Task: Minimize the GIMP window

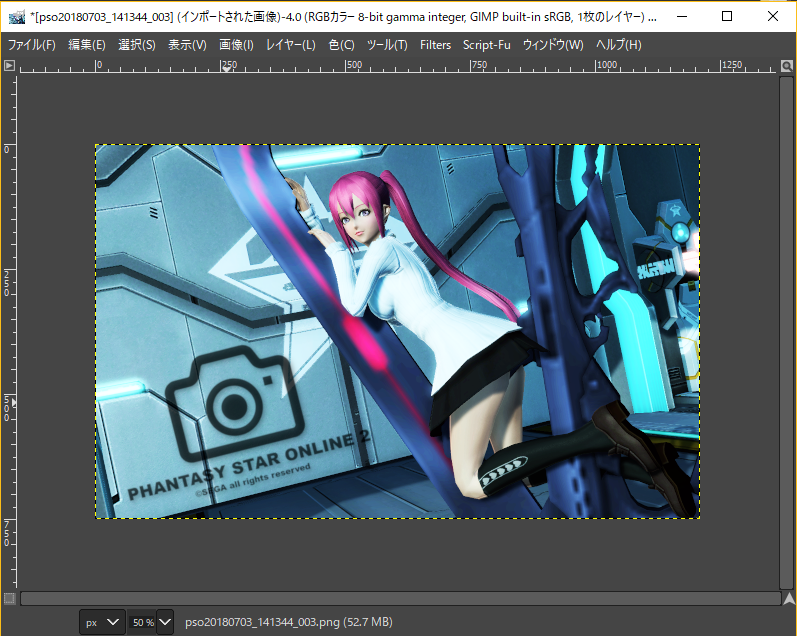Action: pyautogui.click(x=682, y=16)
